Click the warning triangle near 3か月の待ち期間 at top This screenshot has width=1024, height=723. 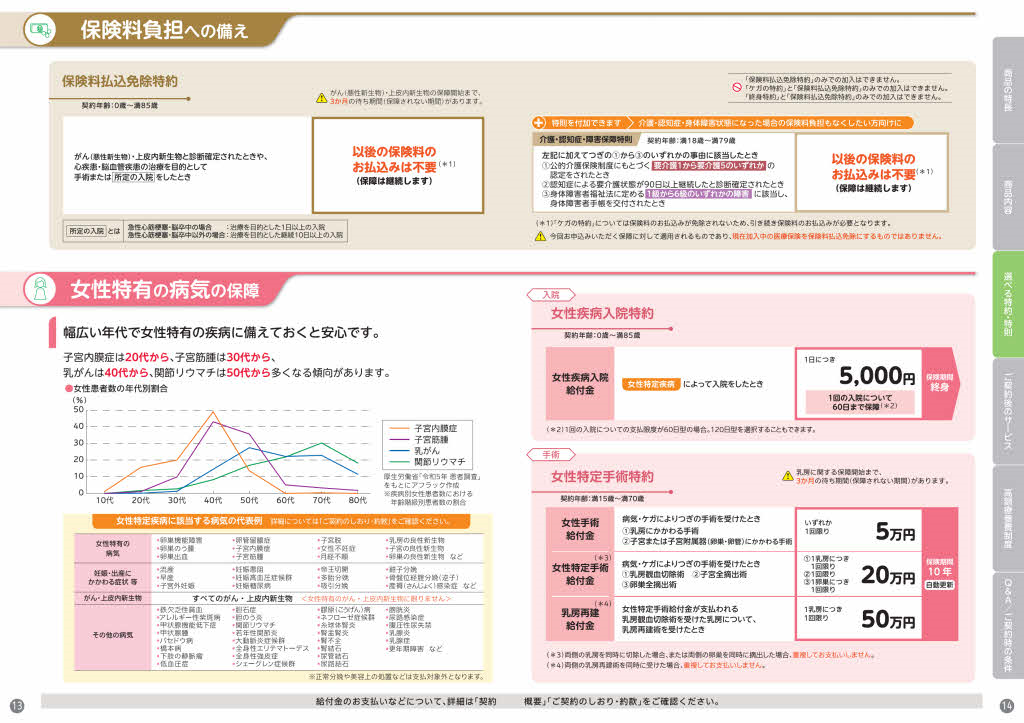click(322, 97)
